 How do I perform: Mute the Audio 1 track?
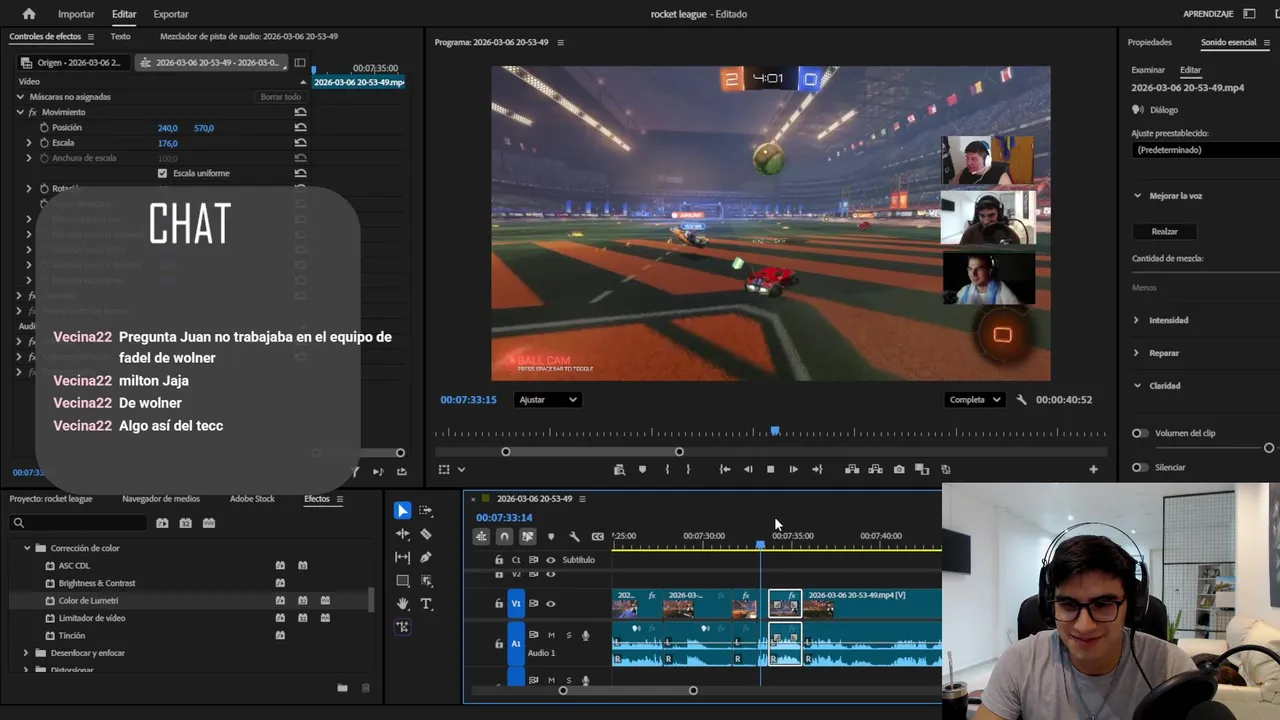point(551,635)
